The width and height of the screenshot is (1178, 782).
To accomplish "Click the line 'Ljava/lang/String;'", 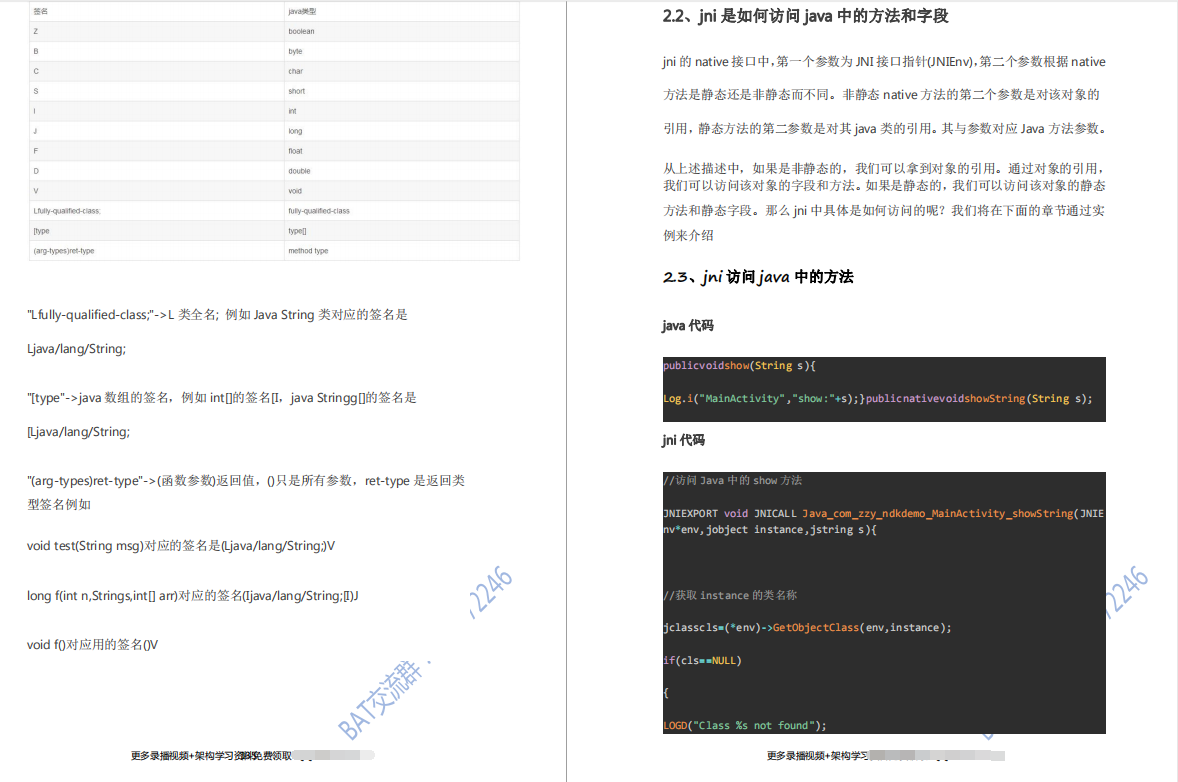I will coord(77,349).
